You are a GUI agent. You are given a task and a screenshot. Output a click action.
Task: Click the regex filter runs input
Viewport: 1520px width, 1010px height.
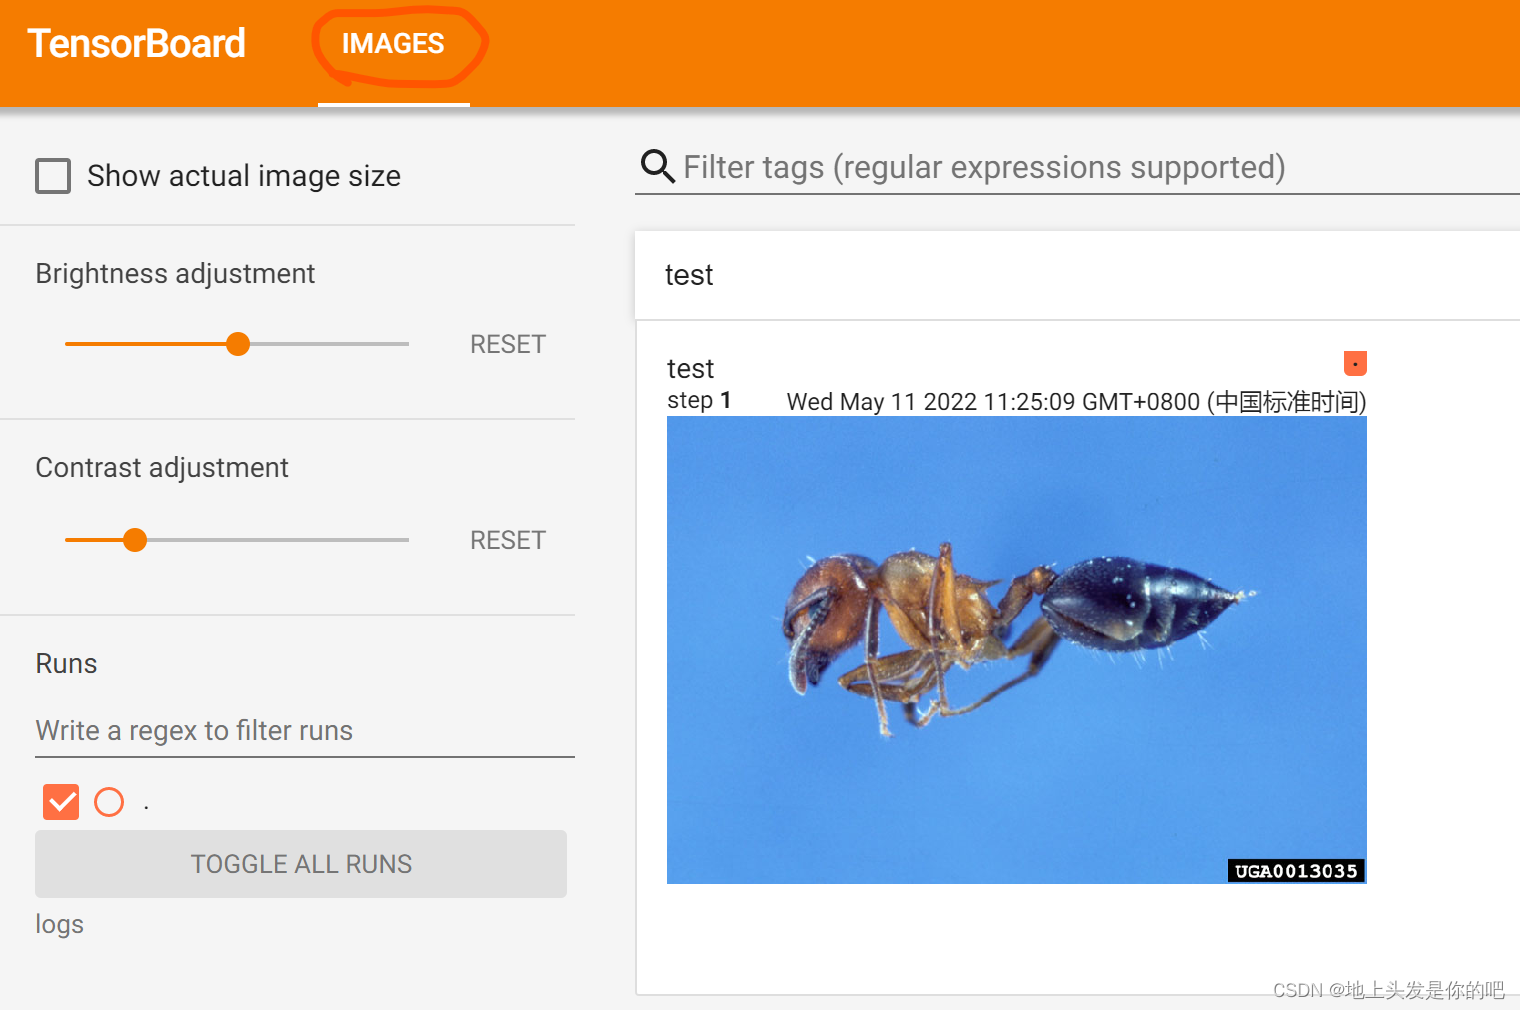click(x=305, y=731)
